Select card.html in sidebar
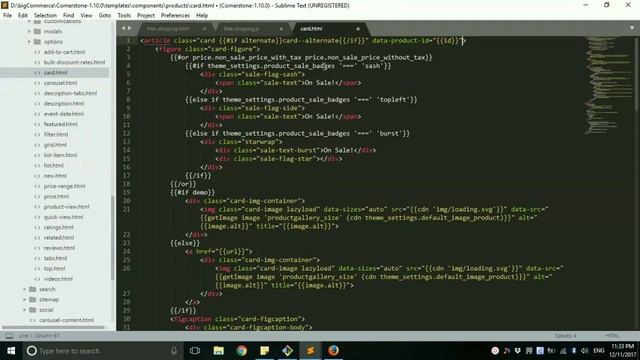The width and height of the screenshot is (640, 360). [x=56, y=72]
